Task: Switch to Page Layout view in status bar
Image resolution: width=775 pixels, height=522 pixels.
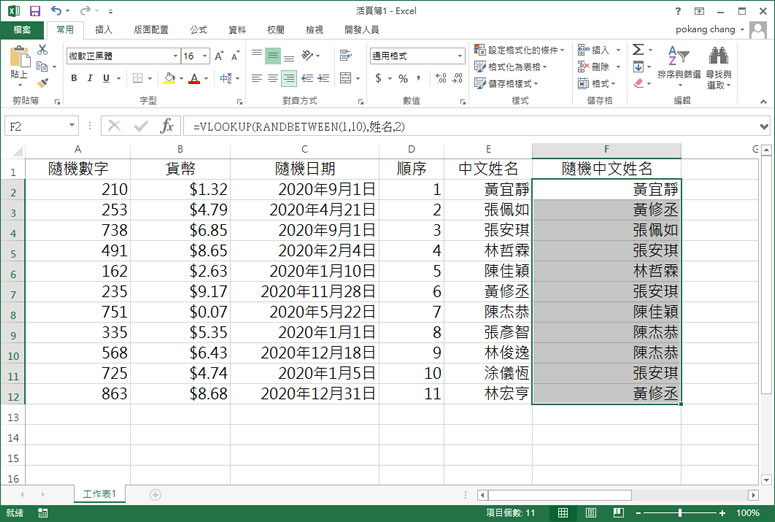Action: (592, 512)
